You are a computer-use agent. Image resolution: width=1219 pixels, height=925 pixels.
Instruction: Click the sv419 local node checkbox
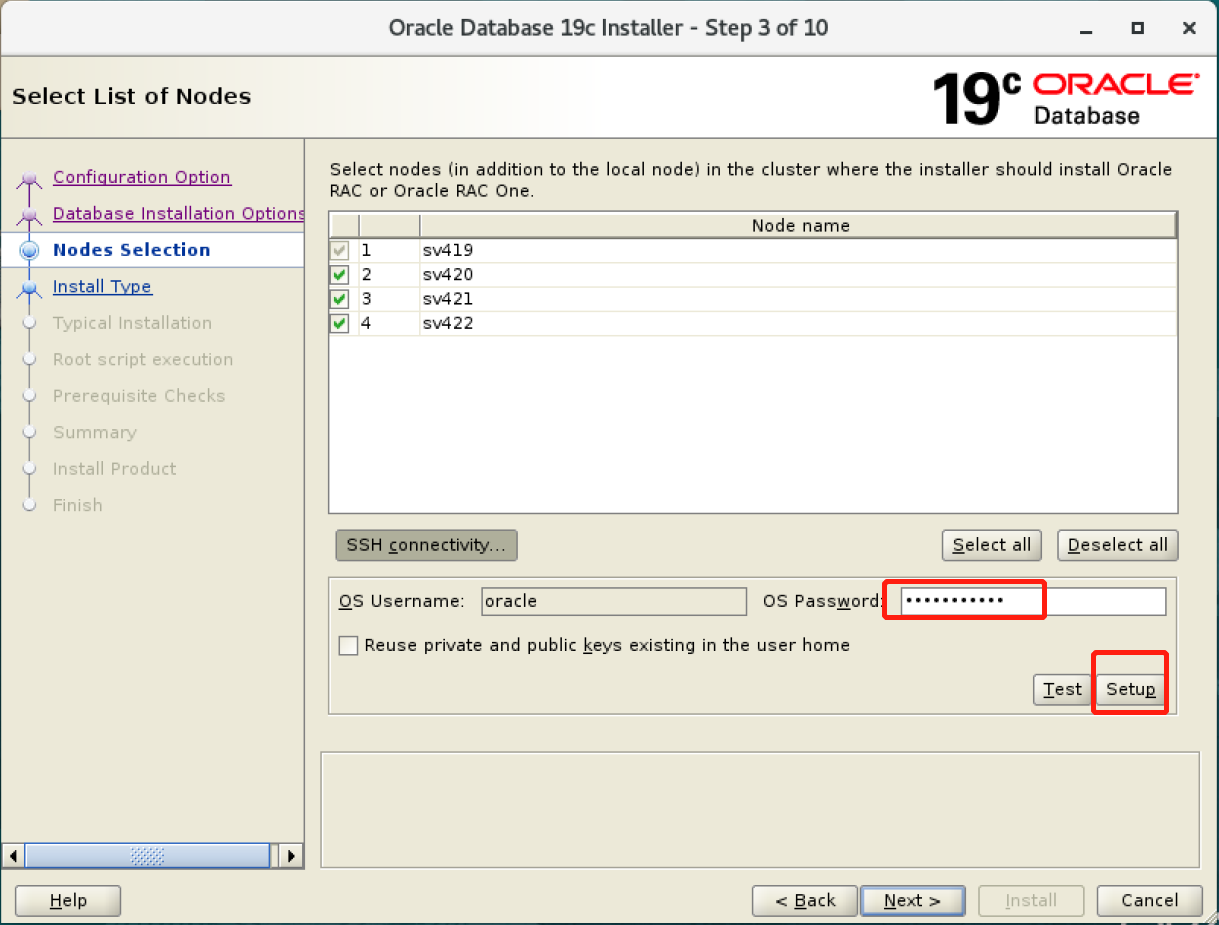340,250
